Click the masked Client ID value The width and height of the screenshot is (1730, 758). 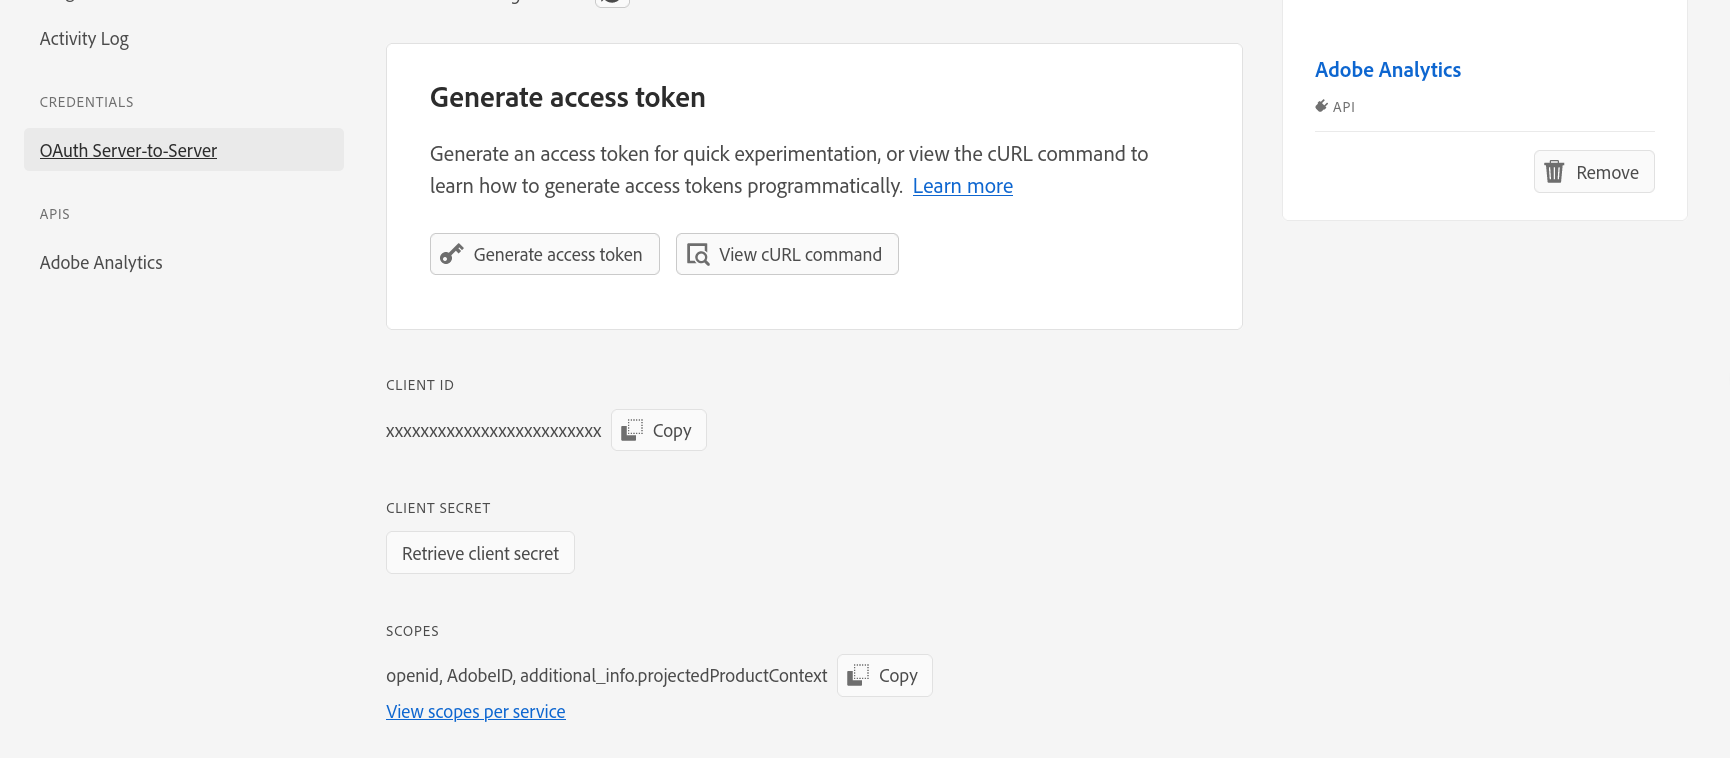493,431
